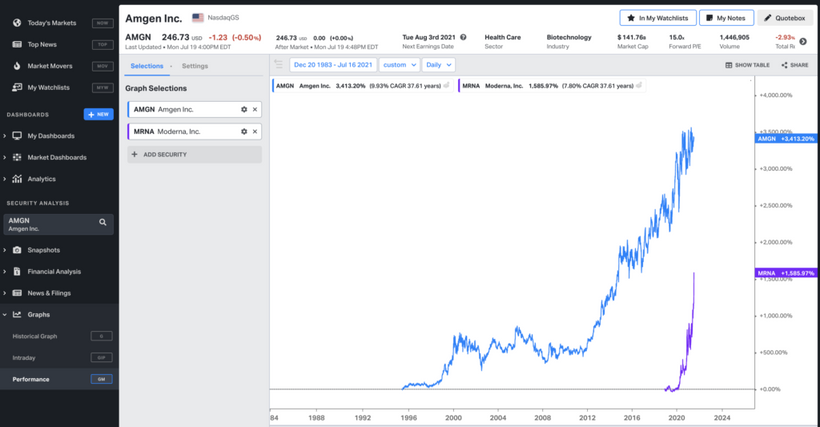Click the TOP shortcut badge

pos(102,44)
